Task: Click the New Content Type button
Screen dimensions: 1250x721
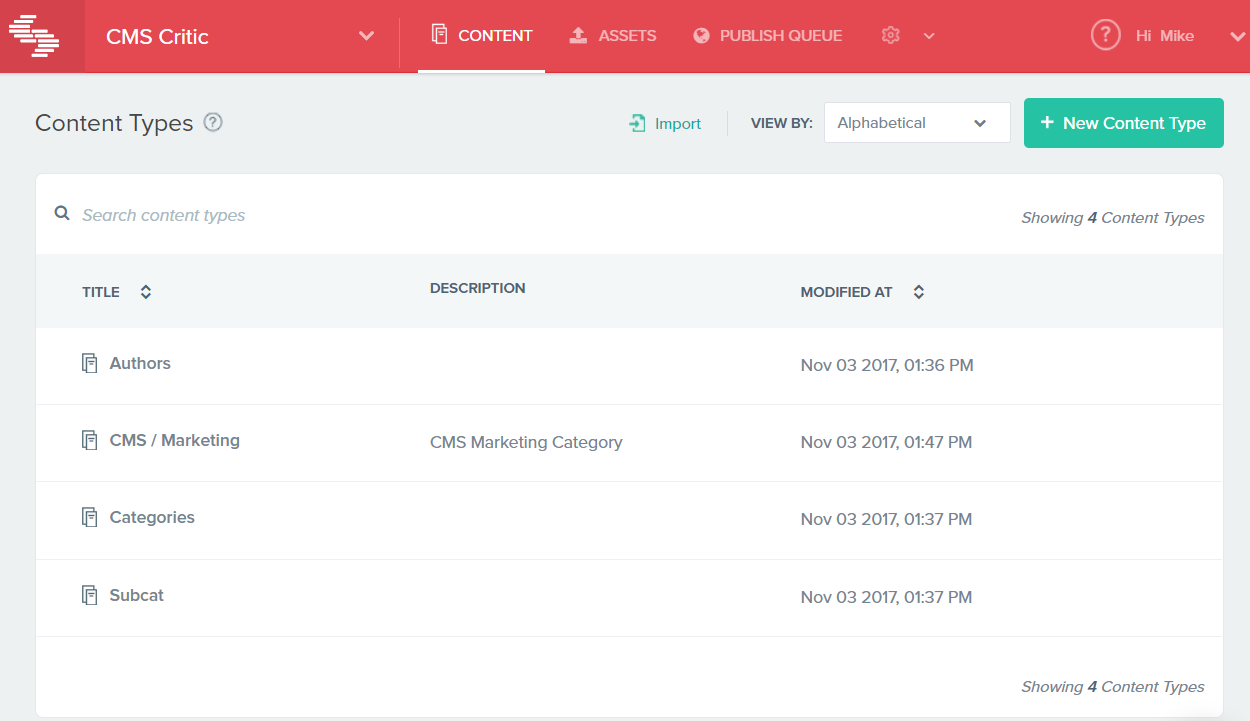Action: point(1122,122)
